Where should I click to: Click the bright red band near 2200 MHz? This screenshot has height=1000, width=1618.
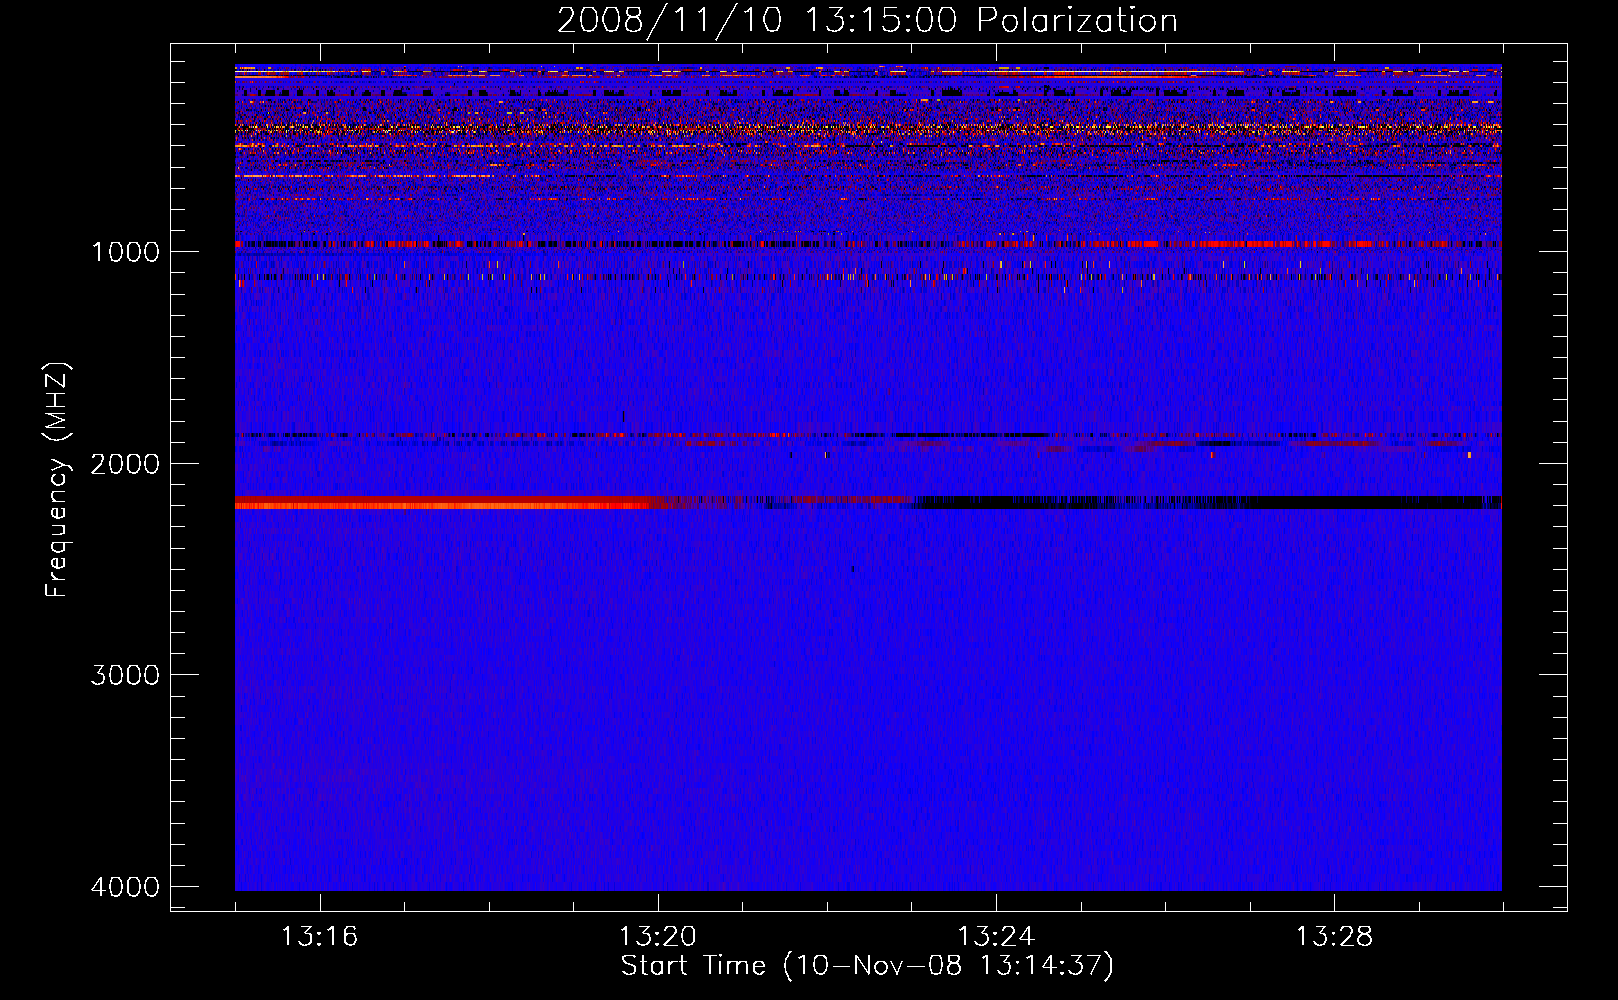click(445, 503)
